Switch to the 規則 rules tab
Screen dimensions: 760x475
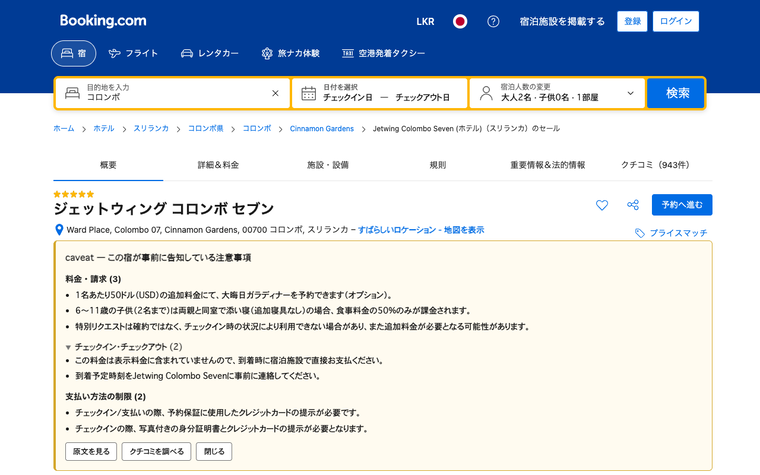(438, 165)
